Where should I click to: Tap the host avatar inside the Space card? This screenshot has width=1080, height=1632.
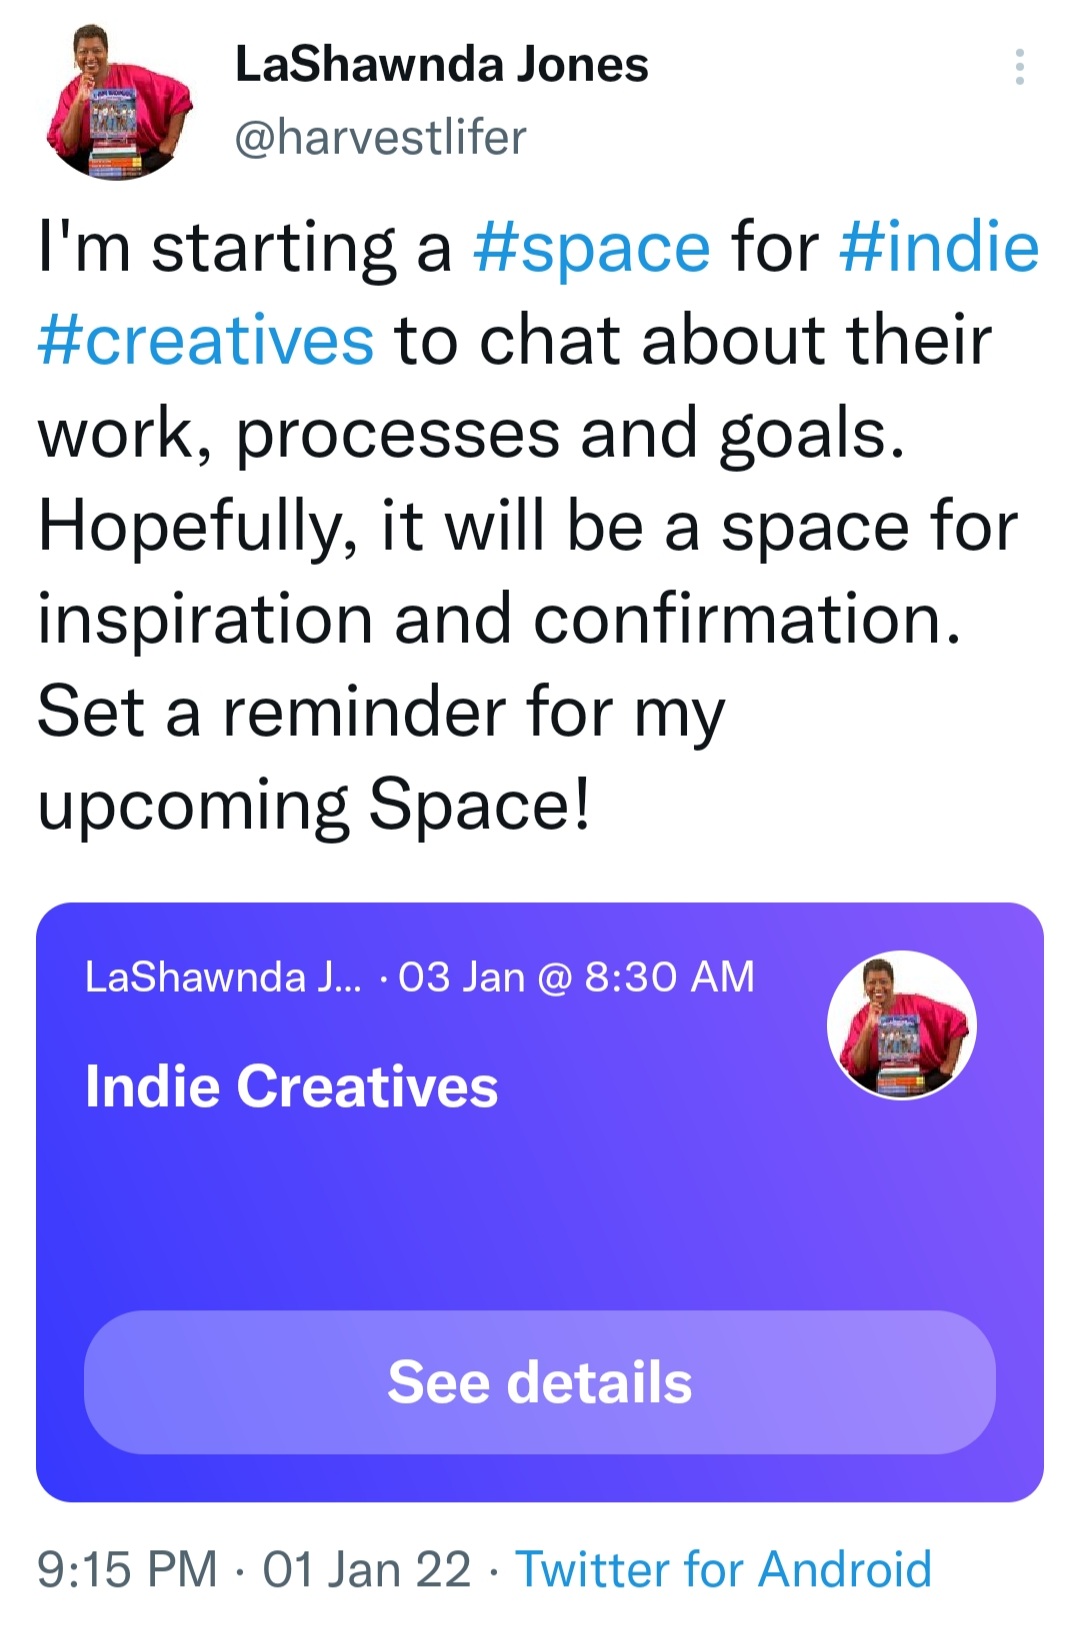(901, 1025)
